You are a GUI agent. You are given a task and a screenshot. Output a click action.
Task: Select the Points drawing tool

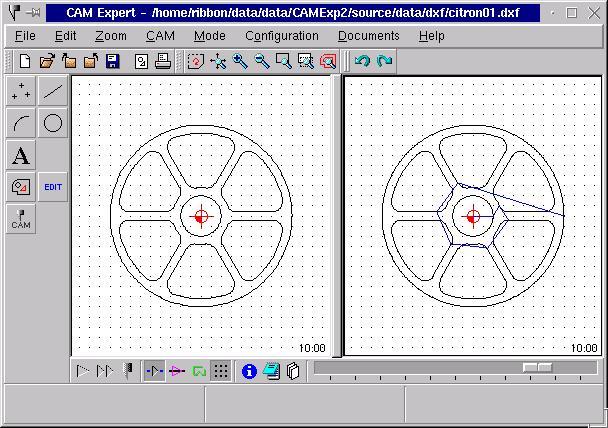[21, 92]
